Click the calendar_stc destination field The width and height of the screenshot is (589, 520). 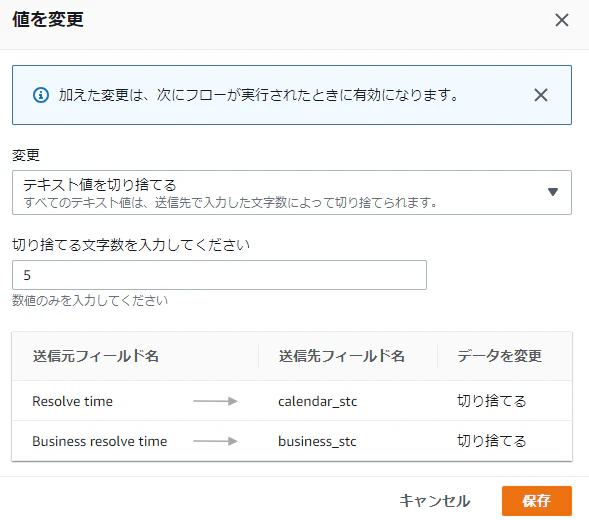(317, 401)
